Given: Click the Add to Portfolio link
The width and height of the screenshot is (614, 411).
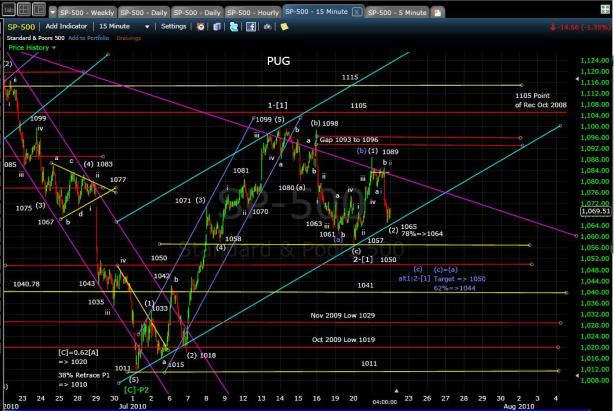Looking at the screenshot, I should click(x=88, y=38).
